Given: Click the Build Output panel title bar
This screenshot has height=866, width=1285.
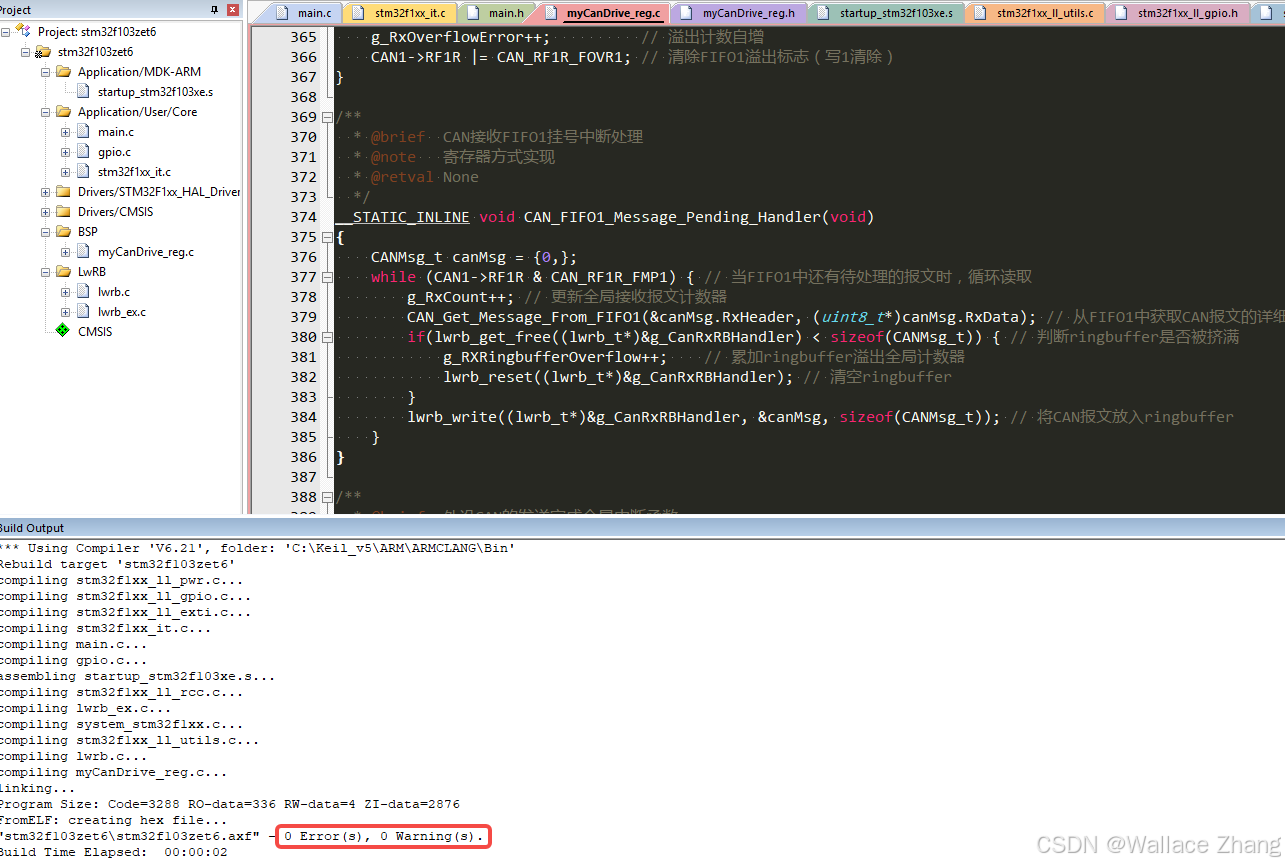Looking at the screenshot, I should [x=642, y=528].
